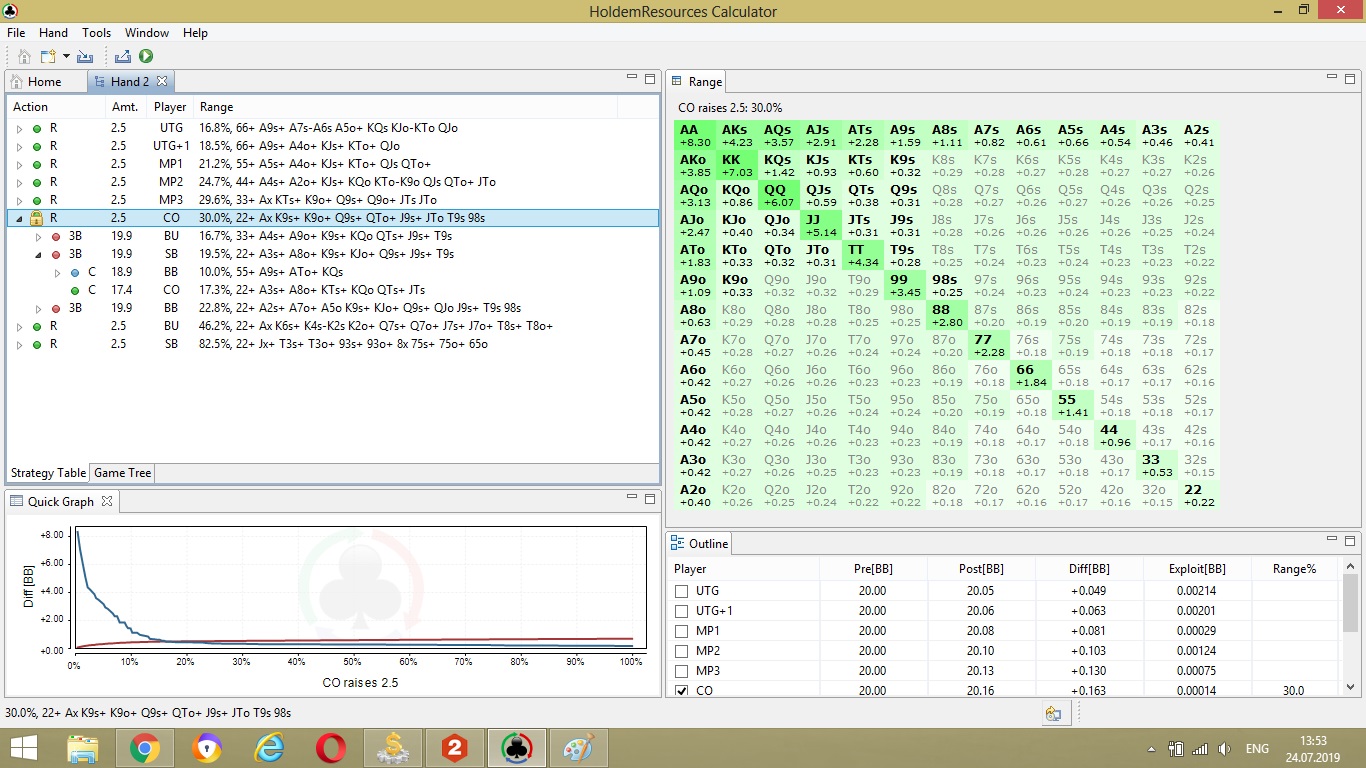Click the Exploit[BB] column header

coord(1198,569)
